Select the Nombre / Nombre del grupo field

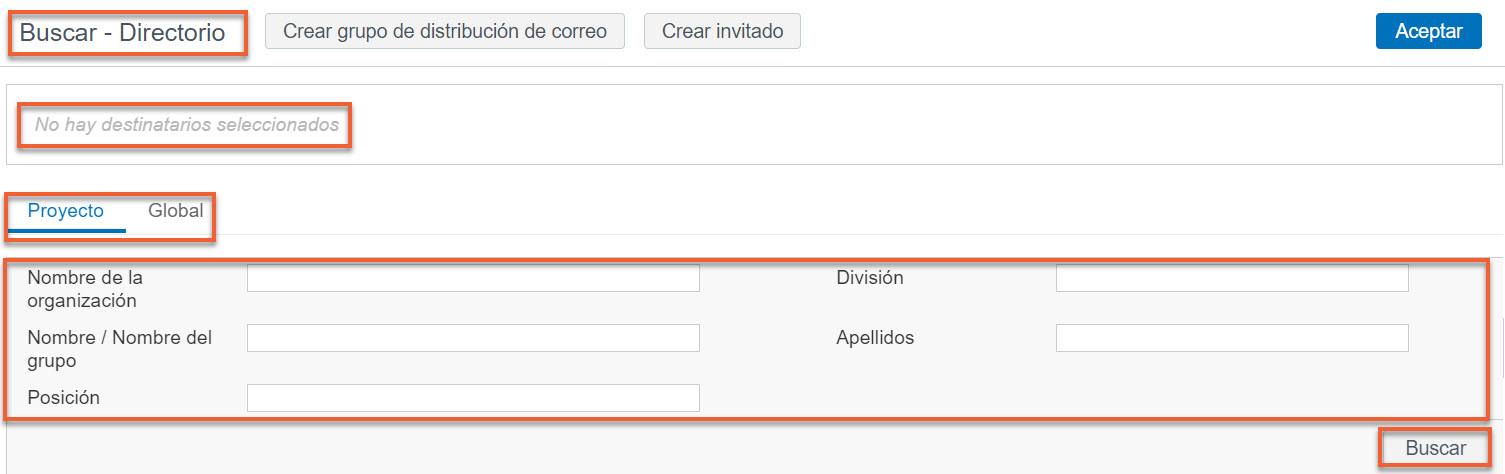point(473,338)
